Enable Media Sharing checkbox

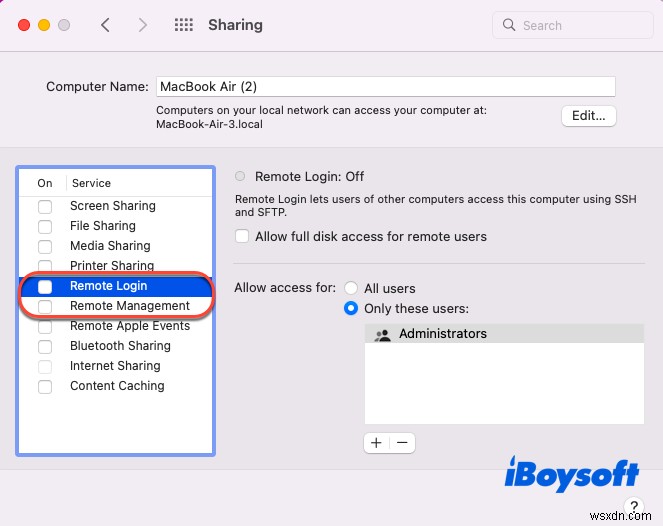(x=45, y=247)
